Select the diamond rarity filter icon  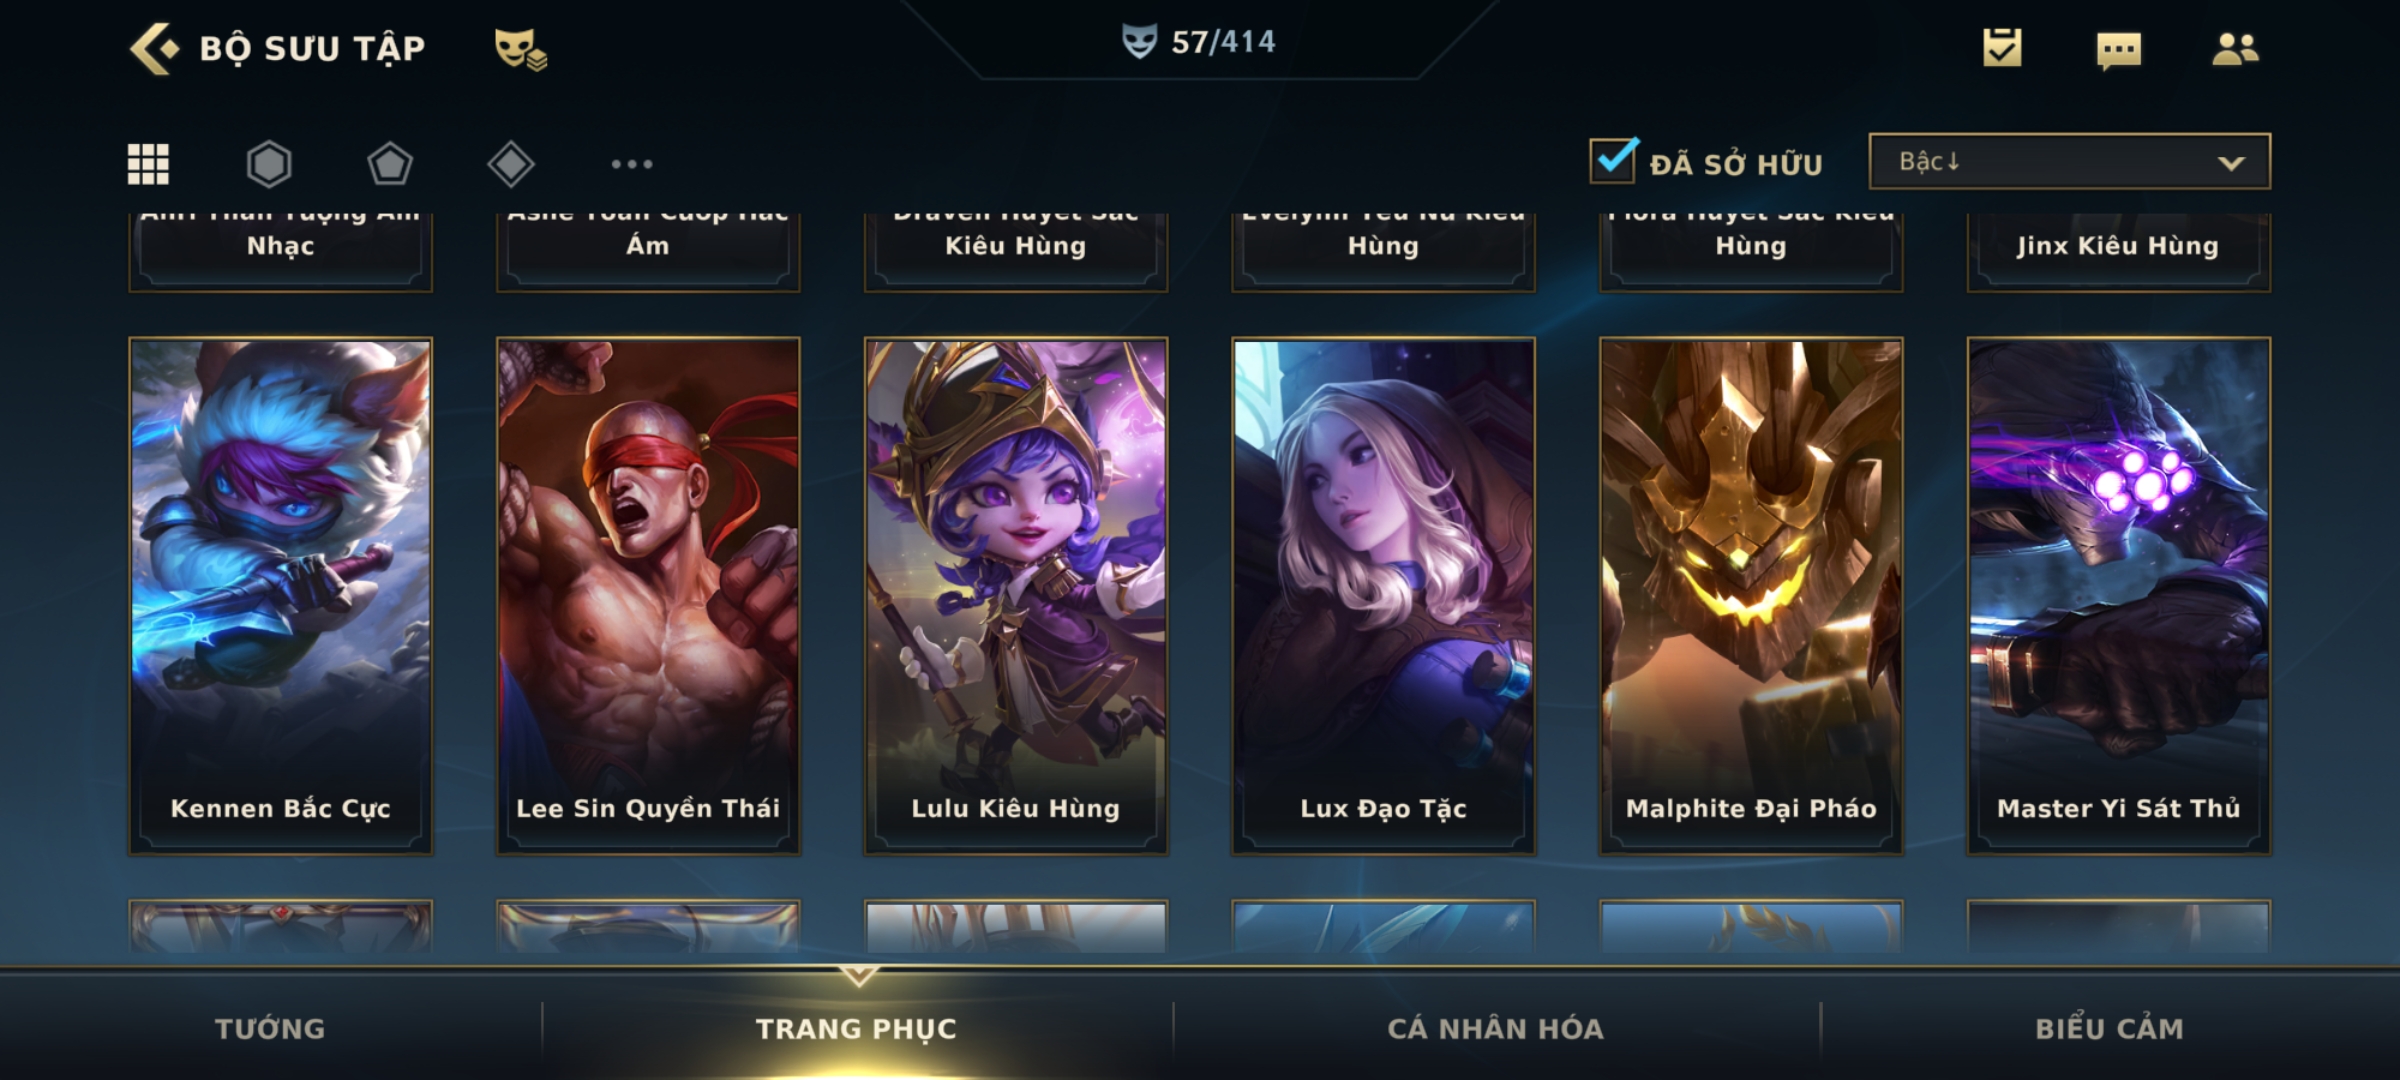tap(511, 164)
